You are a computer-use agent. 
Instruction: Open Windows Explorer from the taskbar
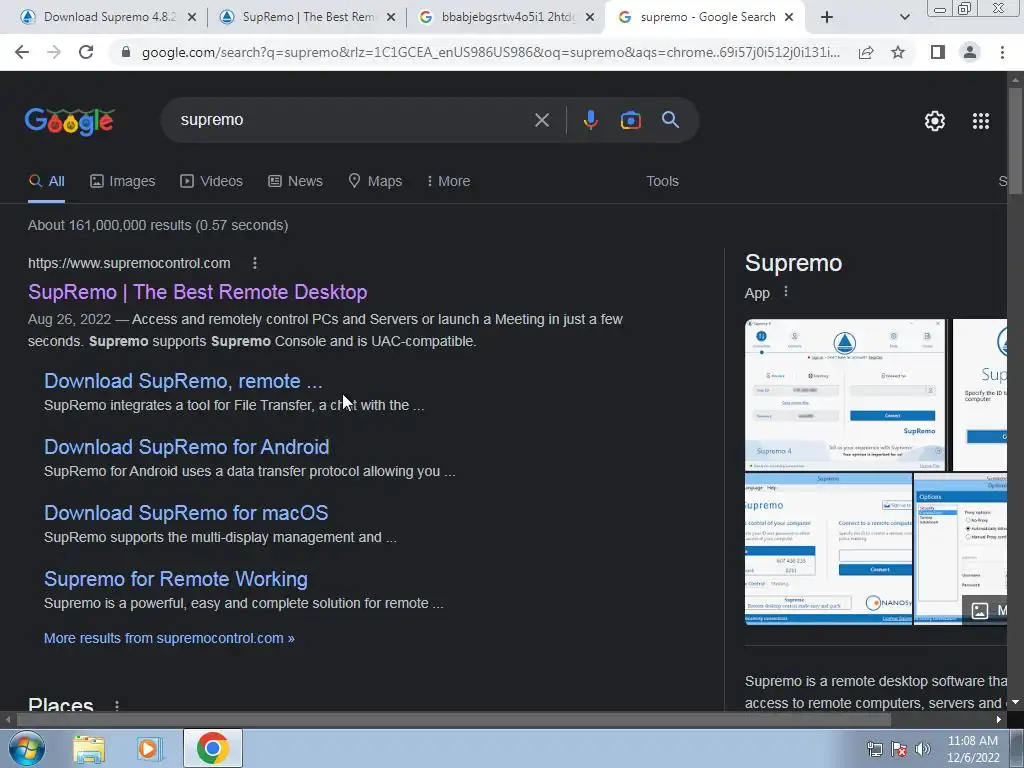coord(89,748)
